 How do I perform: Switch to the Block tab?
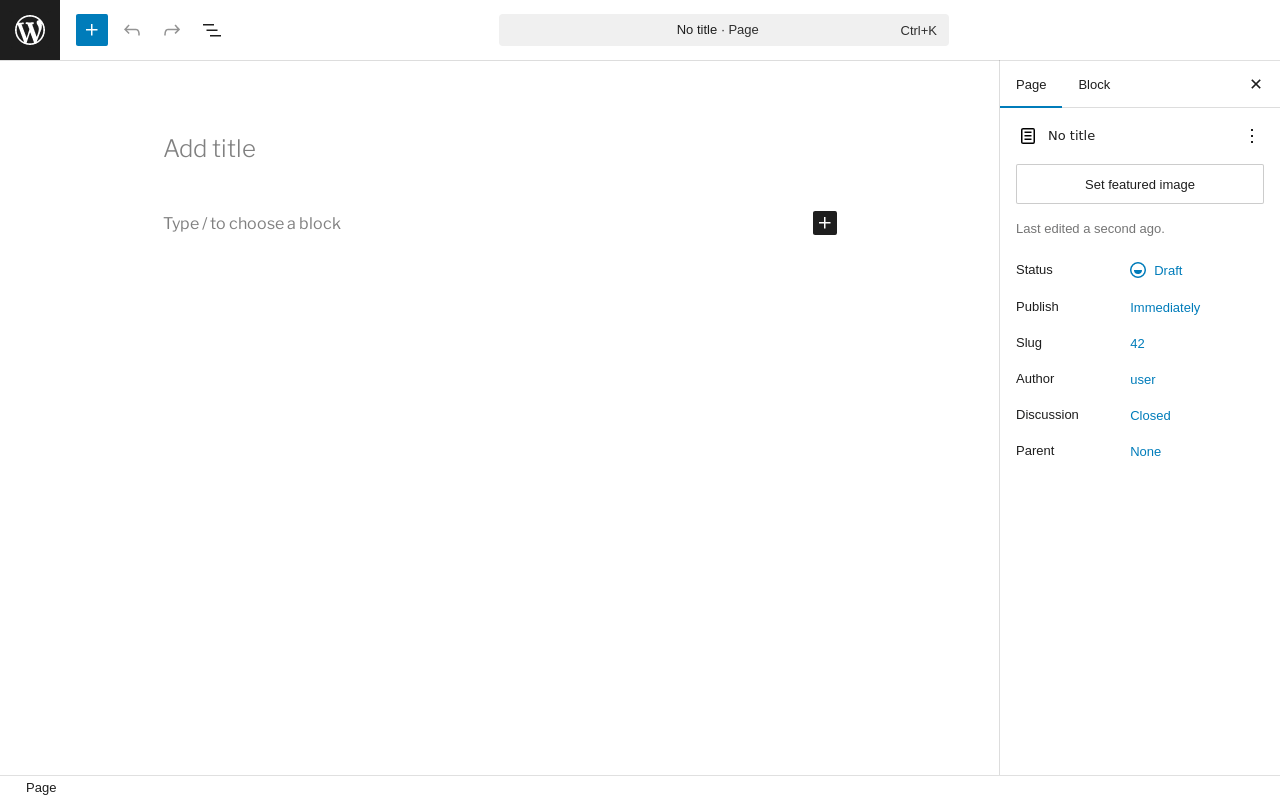(x=1094, y=85)
